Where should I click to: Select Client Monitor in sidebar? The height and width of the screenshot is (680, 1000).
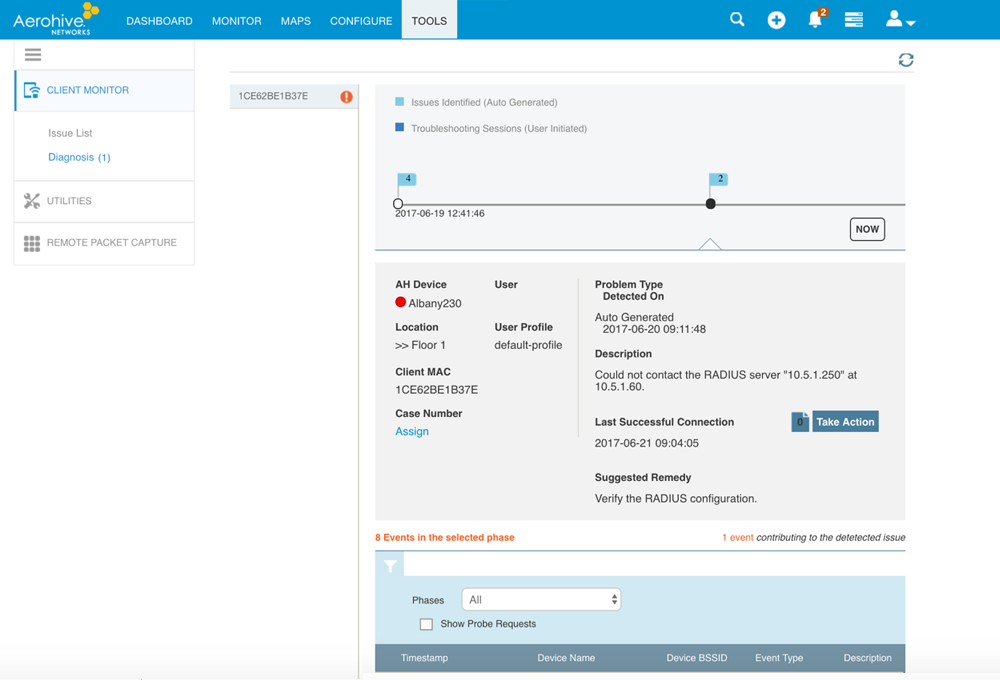click(x=105, y=91)
